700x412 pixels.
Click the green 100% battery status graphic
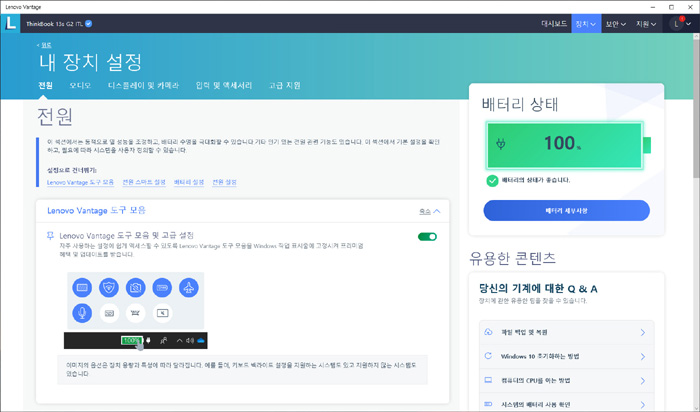(568, 145)
